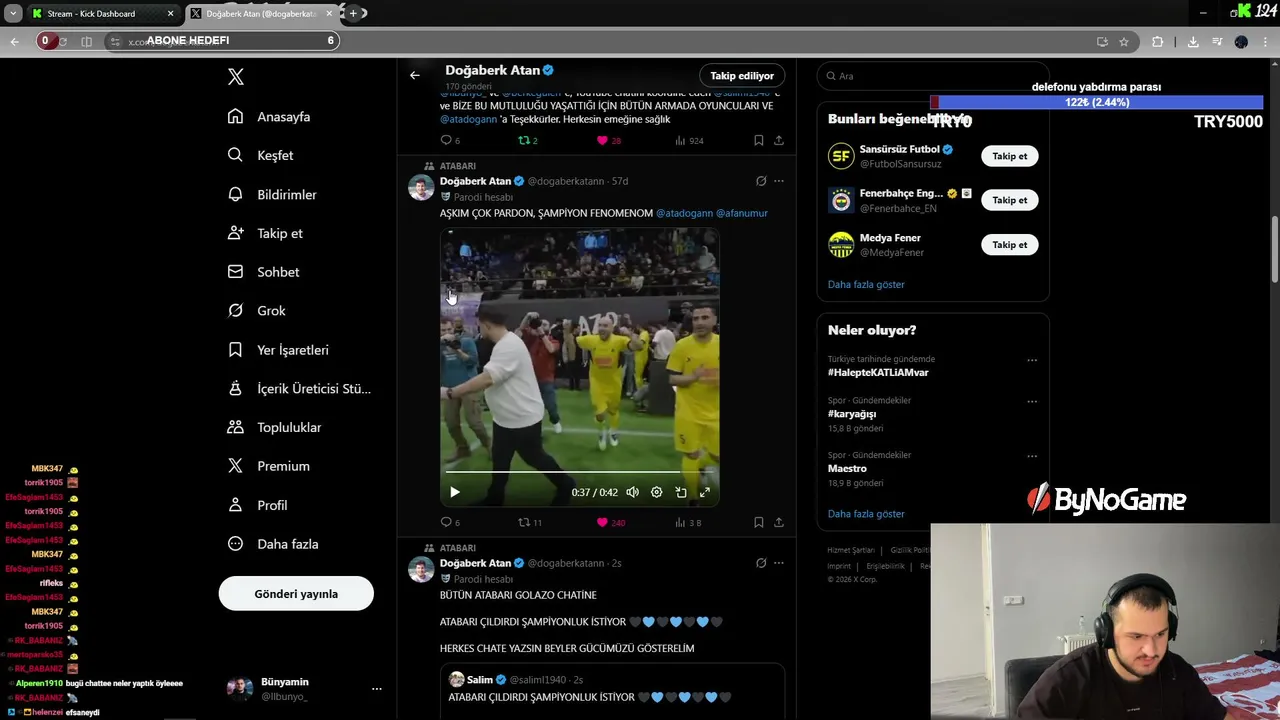Enter fullscreen on the video player
Image resolution: width=1280 pixels, height=720 pixels.
click(705, 492)
